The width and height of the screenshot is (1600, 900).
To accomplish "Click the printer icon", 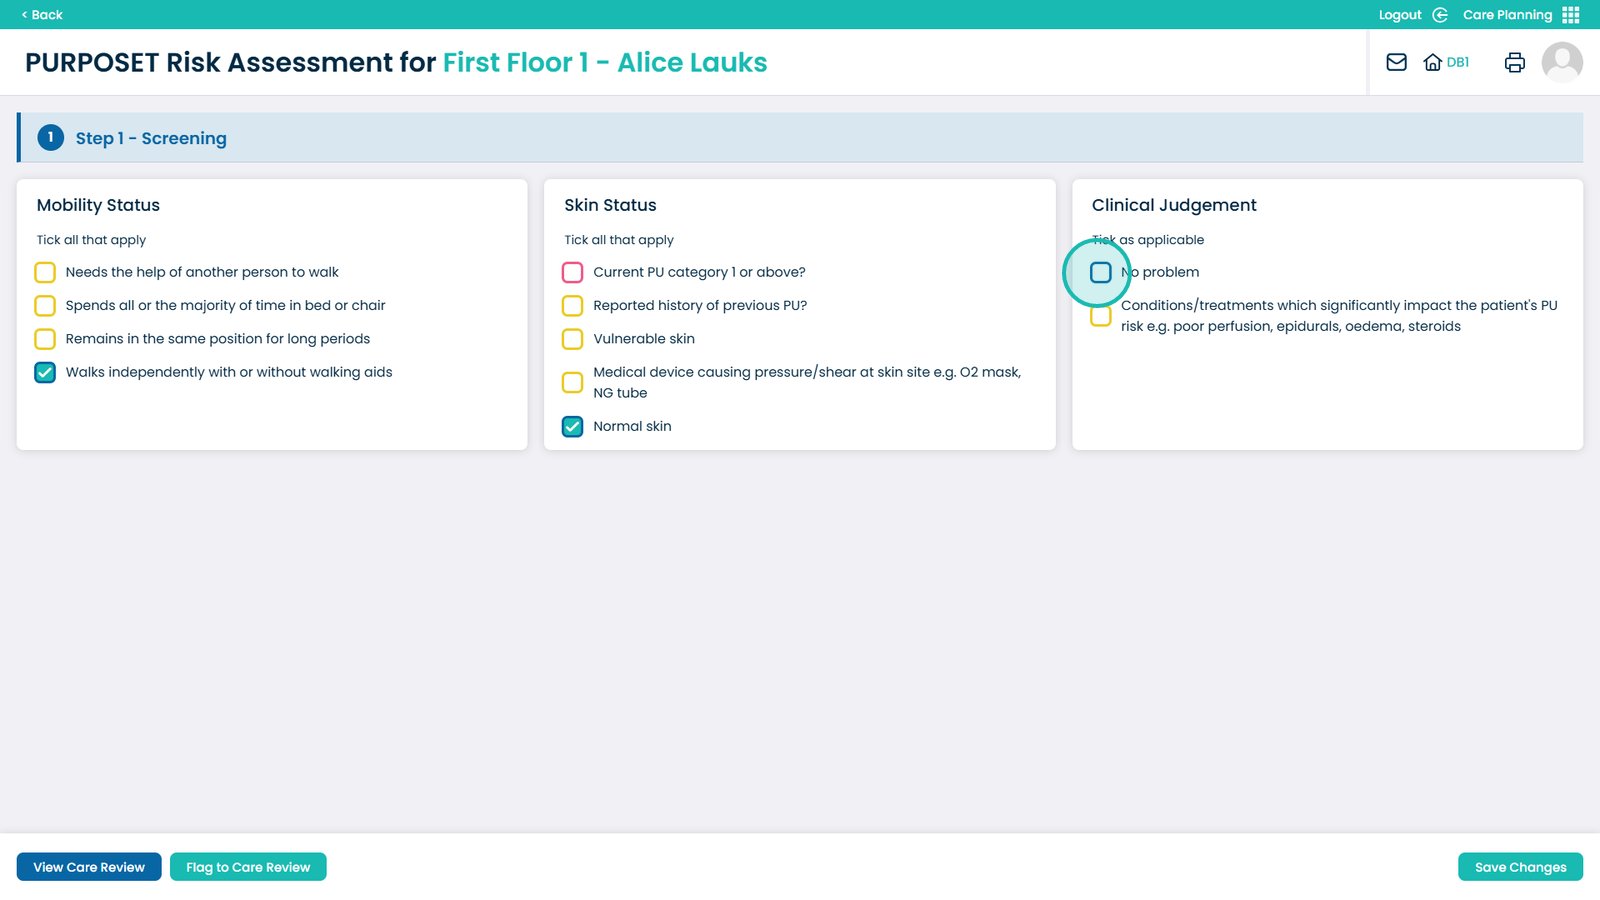I will tap(1514, 62).
